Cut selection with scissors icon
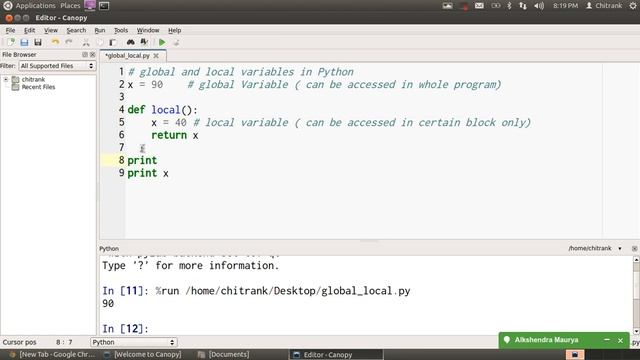640x360 pixels. coord(86,42)
